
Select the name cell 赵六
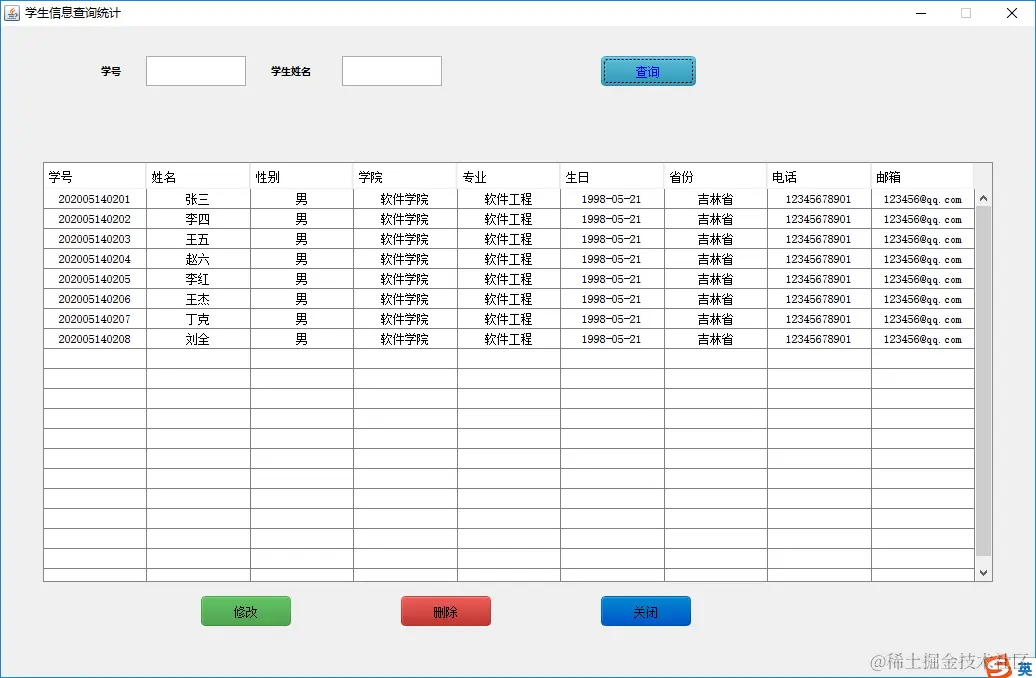coord(198,259)
